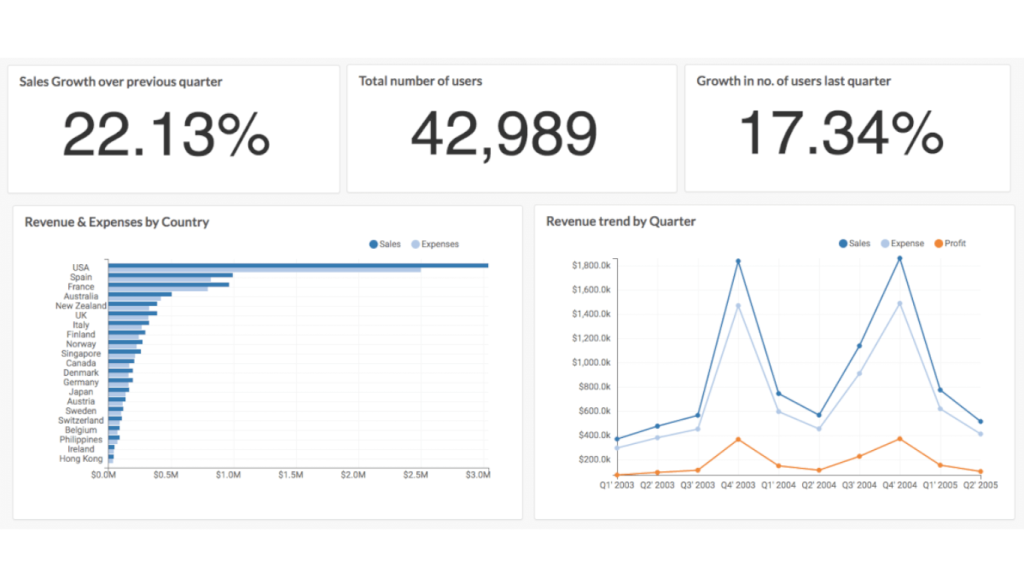Select the Spain Sales bar
The height and width of the screenshot is (576, 1024).
(x=170, y=275)
